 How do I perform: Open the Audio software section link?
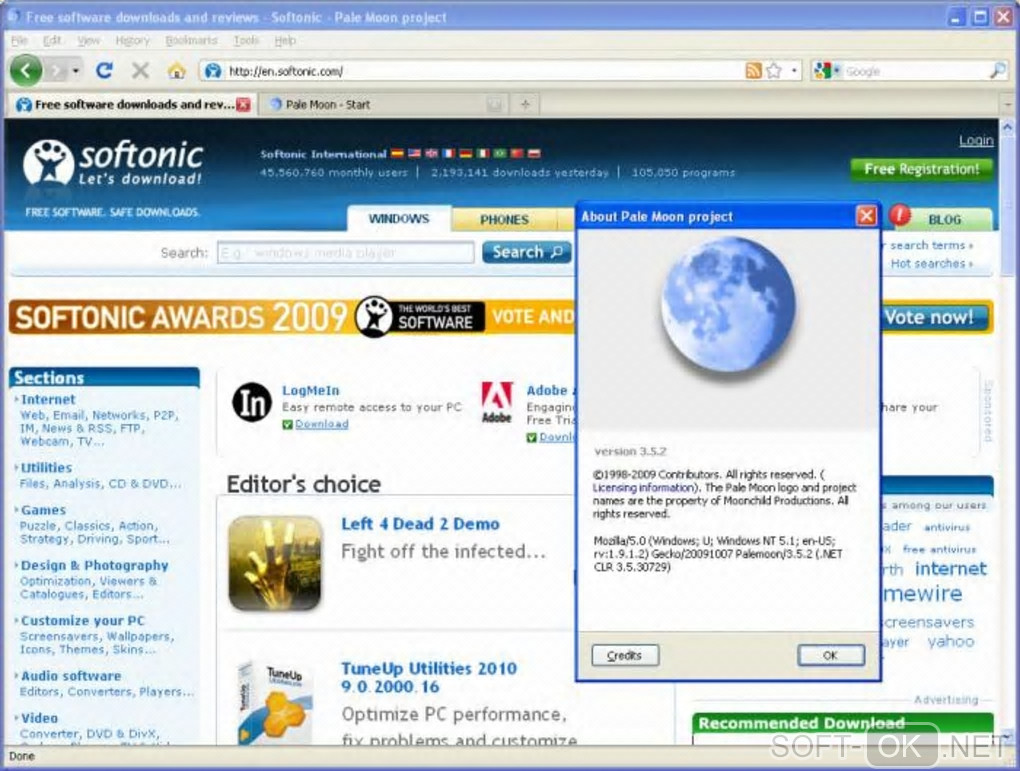pos(70,676)
